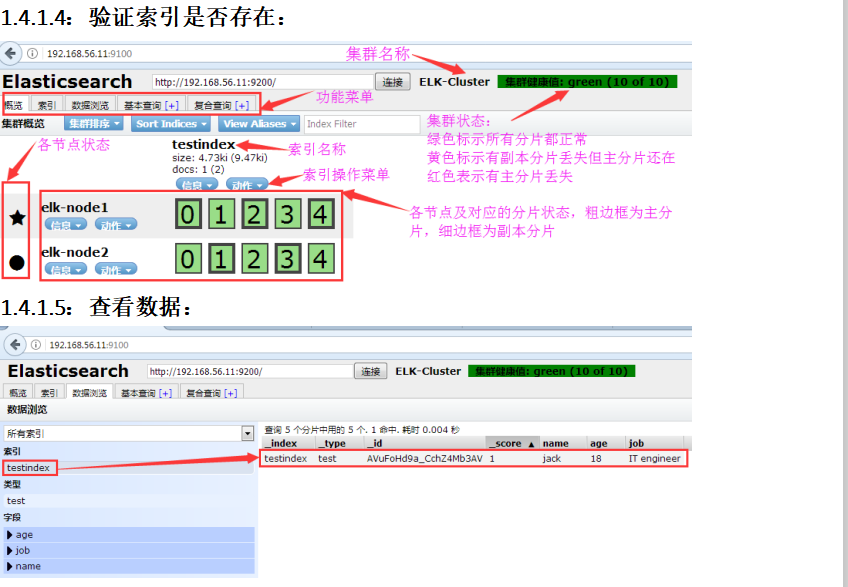Click the cell 'IT engineer'

(x=654, y=458)
